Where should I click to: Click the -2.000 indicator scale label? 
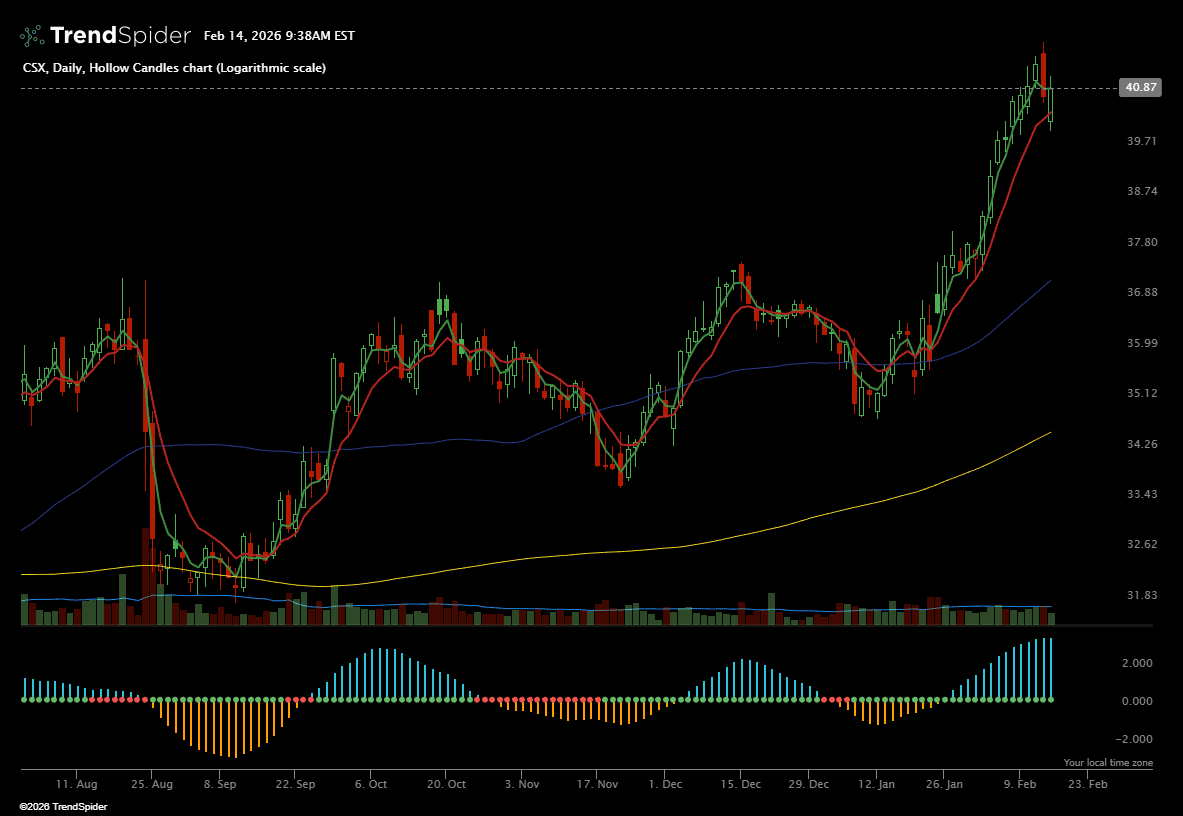click(x=1137, y=739)
